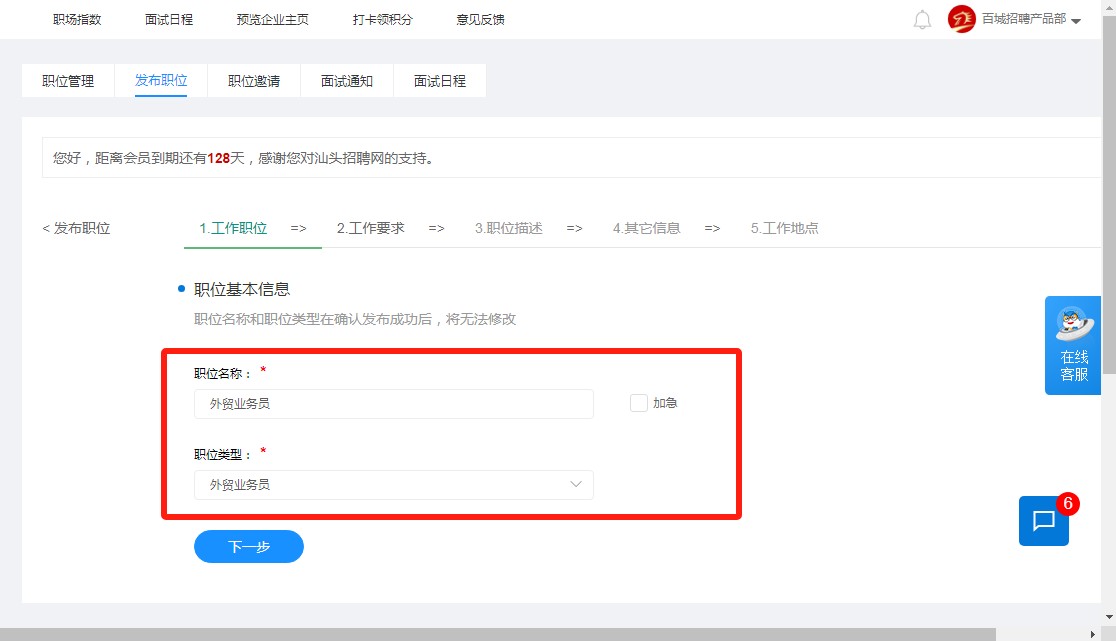This screenshot has width=1116, height=641.
Task: Click the 打卡领积分 link
Action: (382, 20)
